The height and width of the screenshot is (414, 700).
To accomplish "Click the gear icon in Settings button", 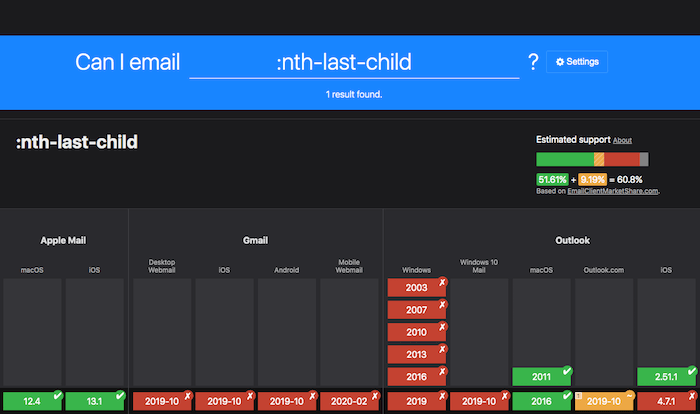I will pyautogui.click(x=560, y=62).
